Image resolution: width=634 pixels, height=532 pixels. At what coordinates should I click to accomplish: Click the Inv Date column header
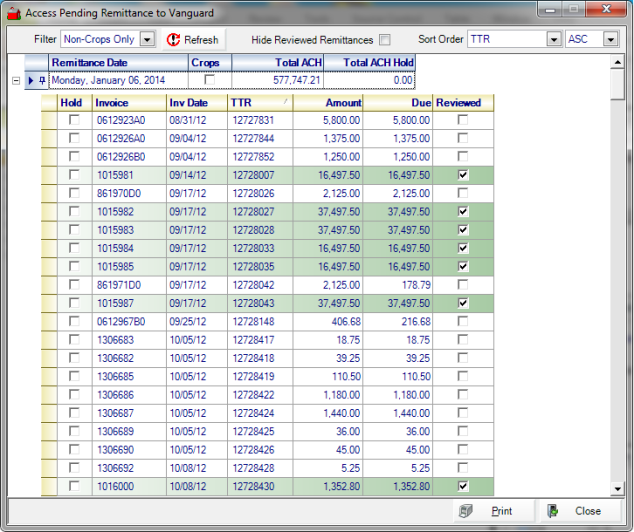point(195,102)
